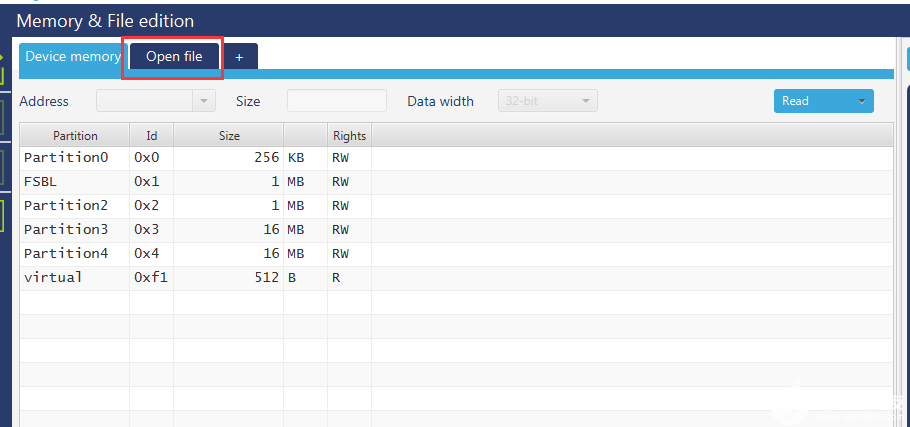910x427 pixels.
Task: Click the KB unit cell
Action: (305, 158)
